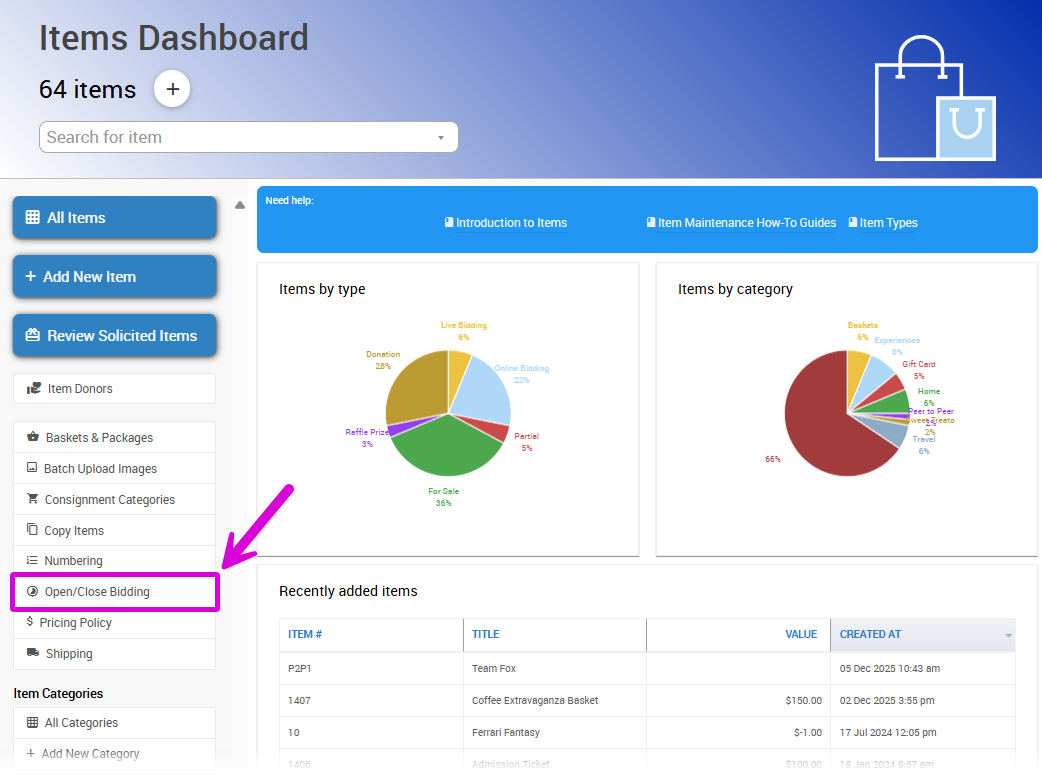Click into the Search for item field

coord(235,138)
